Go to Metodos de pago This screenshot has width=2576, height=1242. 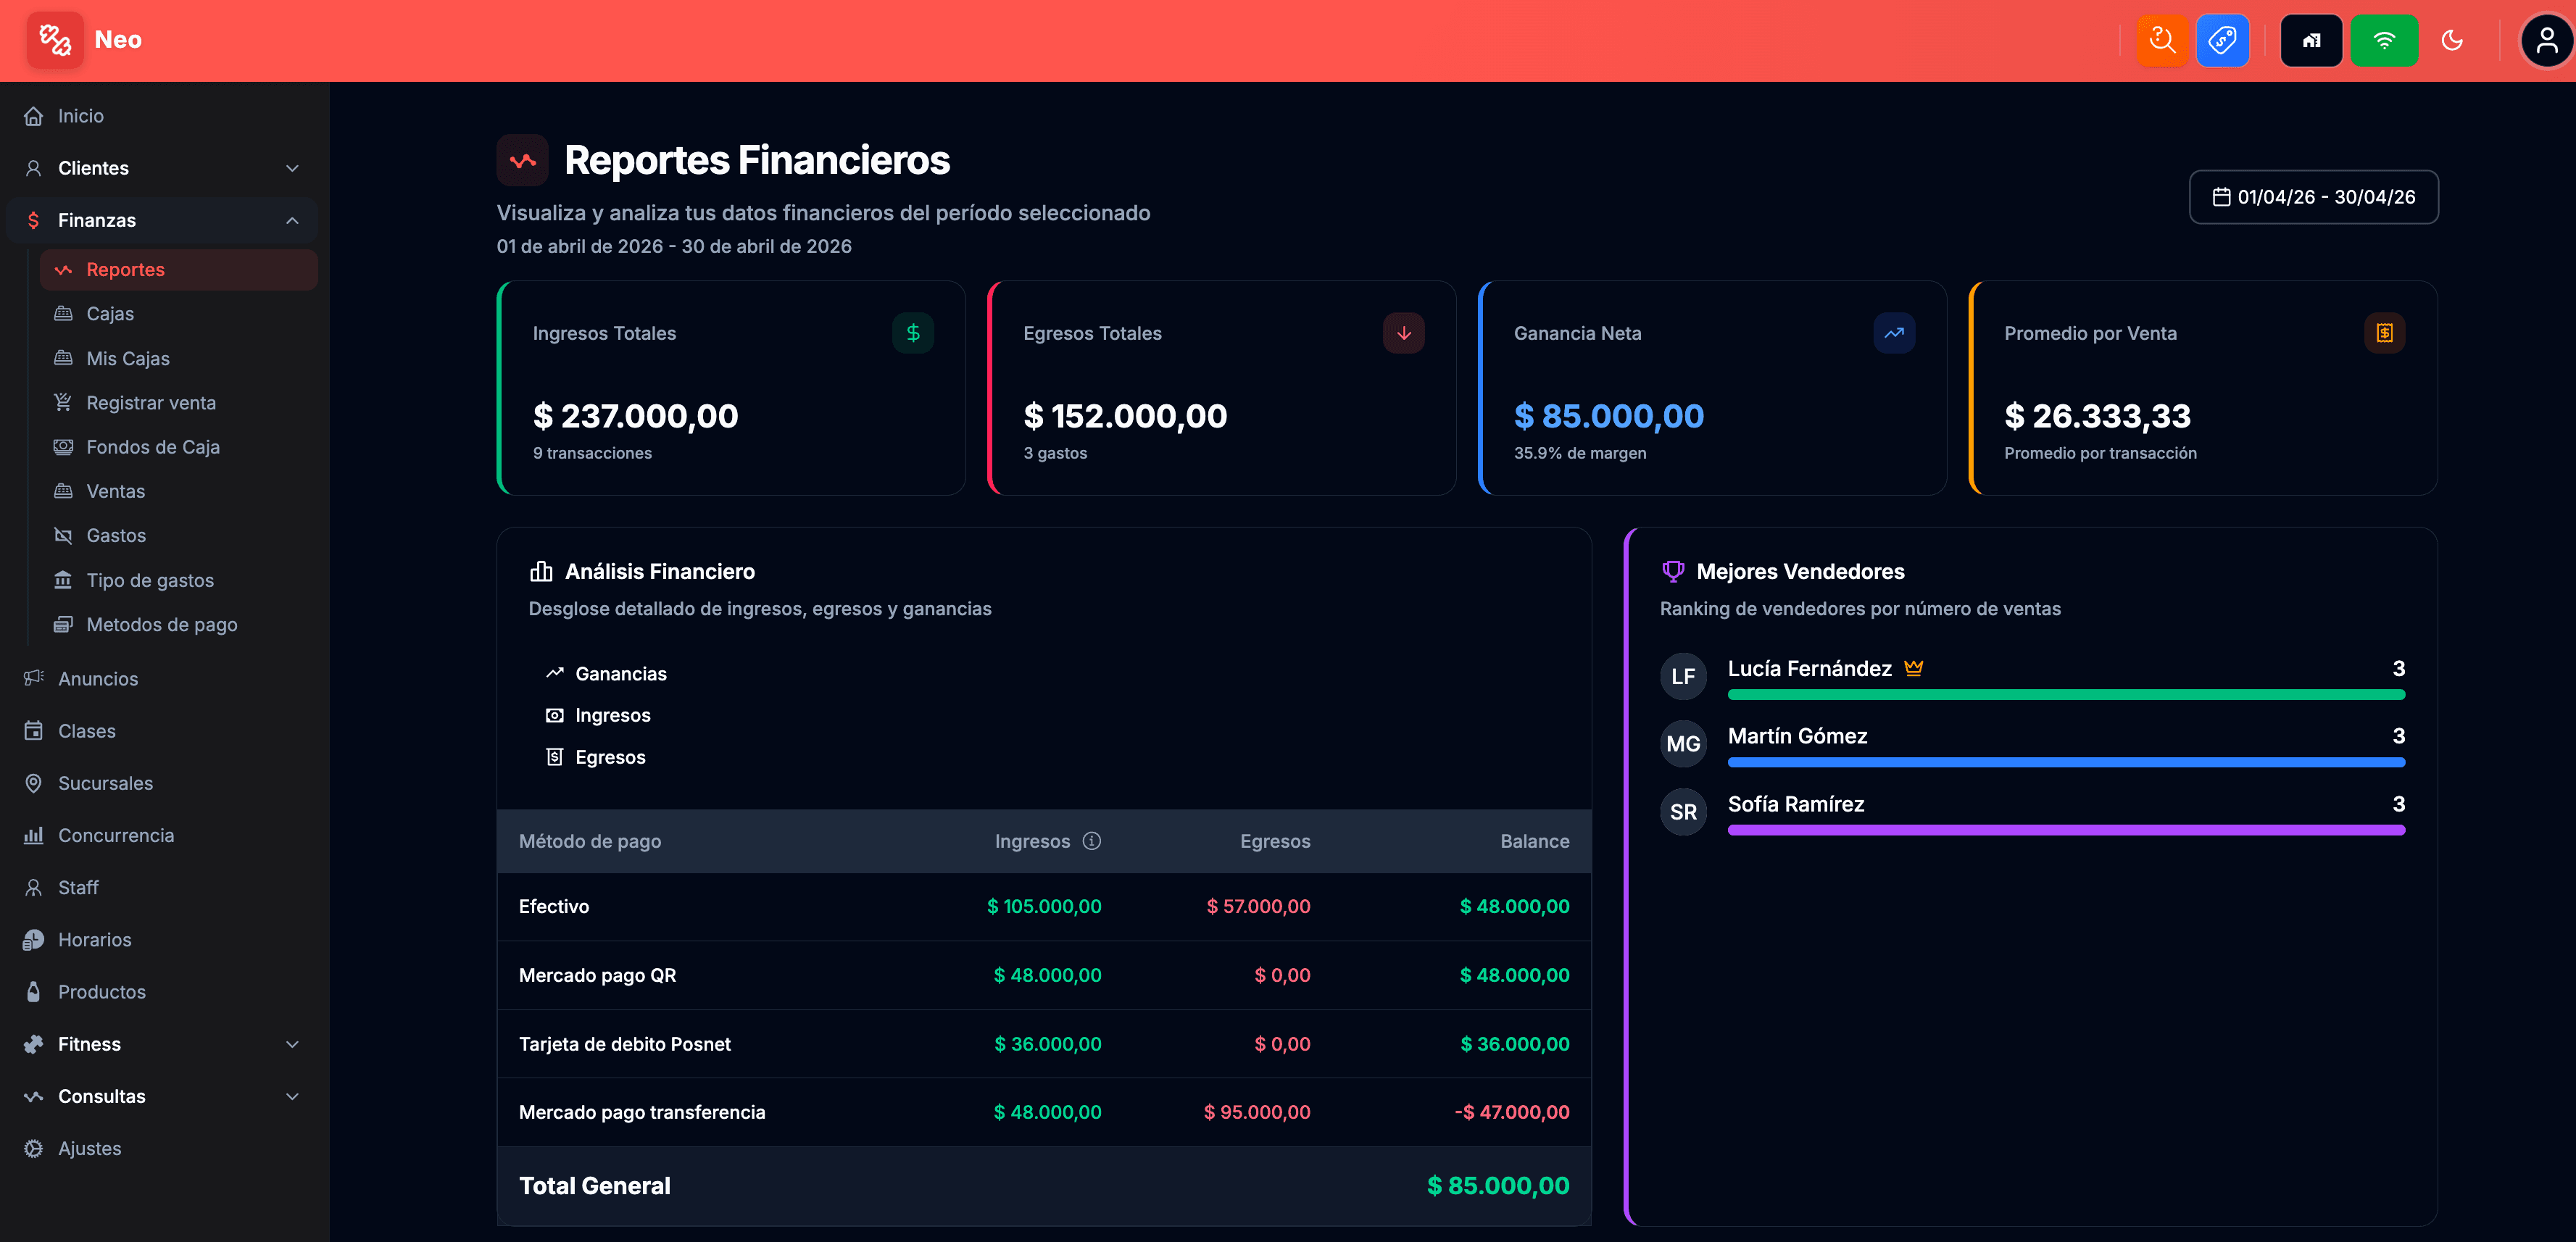tap(161, 625)
